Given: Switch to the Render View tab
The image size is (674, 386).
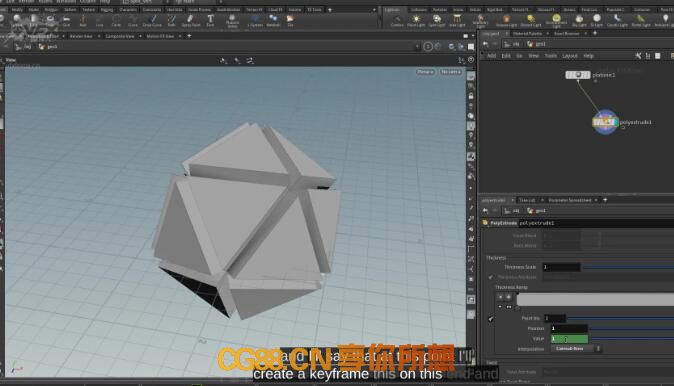Looking at the screenshot, I should (81, 36).
